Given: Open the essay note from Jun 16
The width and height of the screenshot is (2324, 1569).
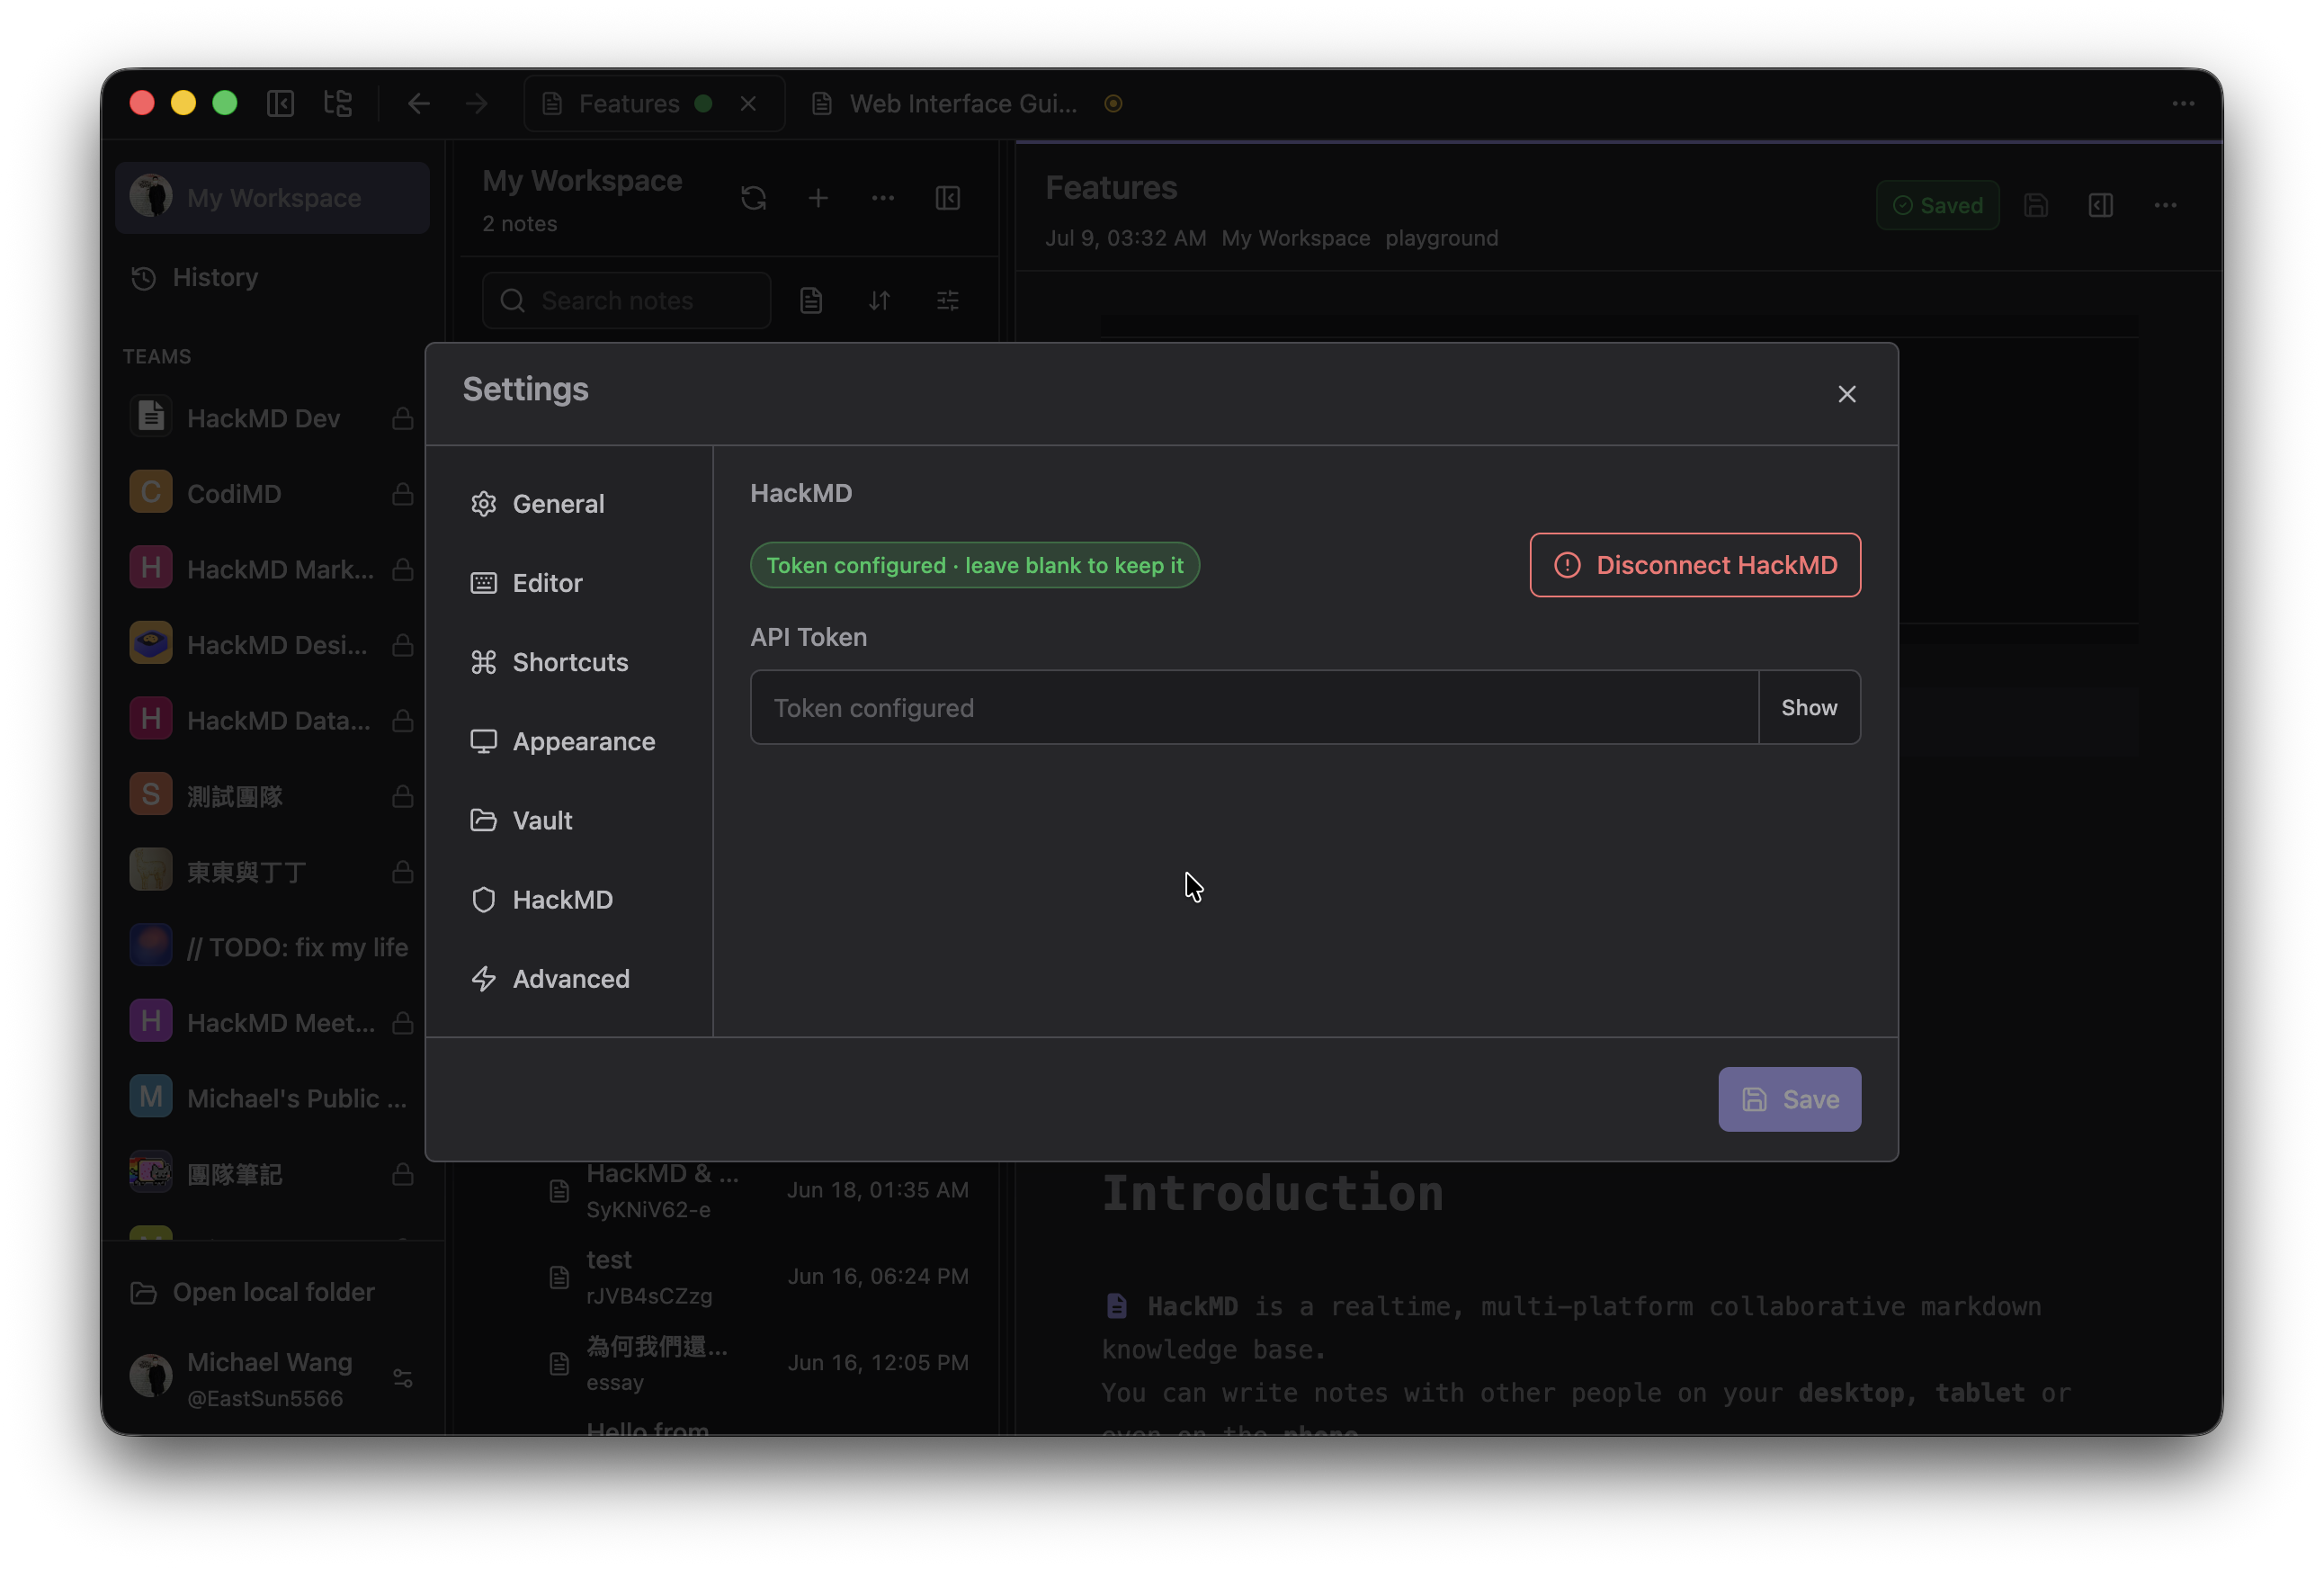Looking at the screenshot, I should tap(760, 1362).
